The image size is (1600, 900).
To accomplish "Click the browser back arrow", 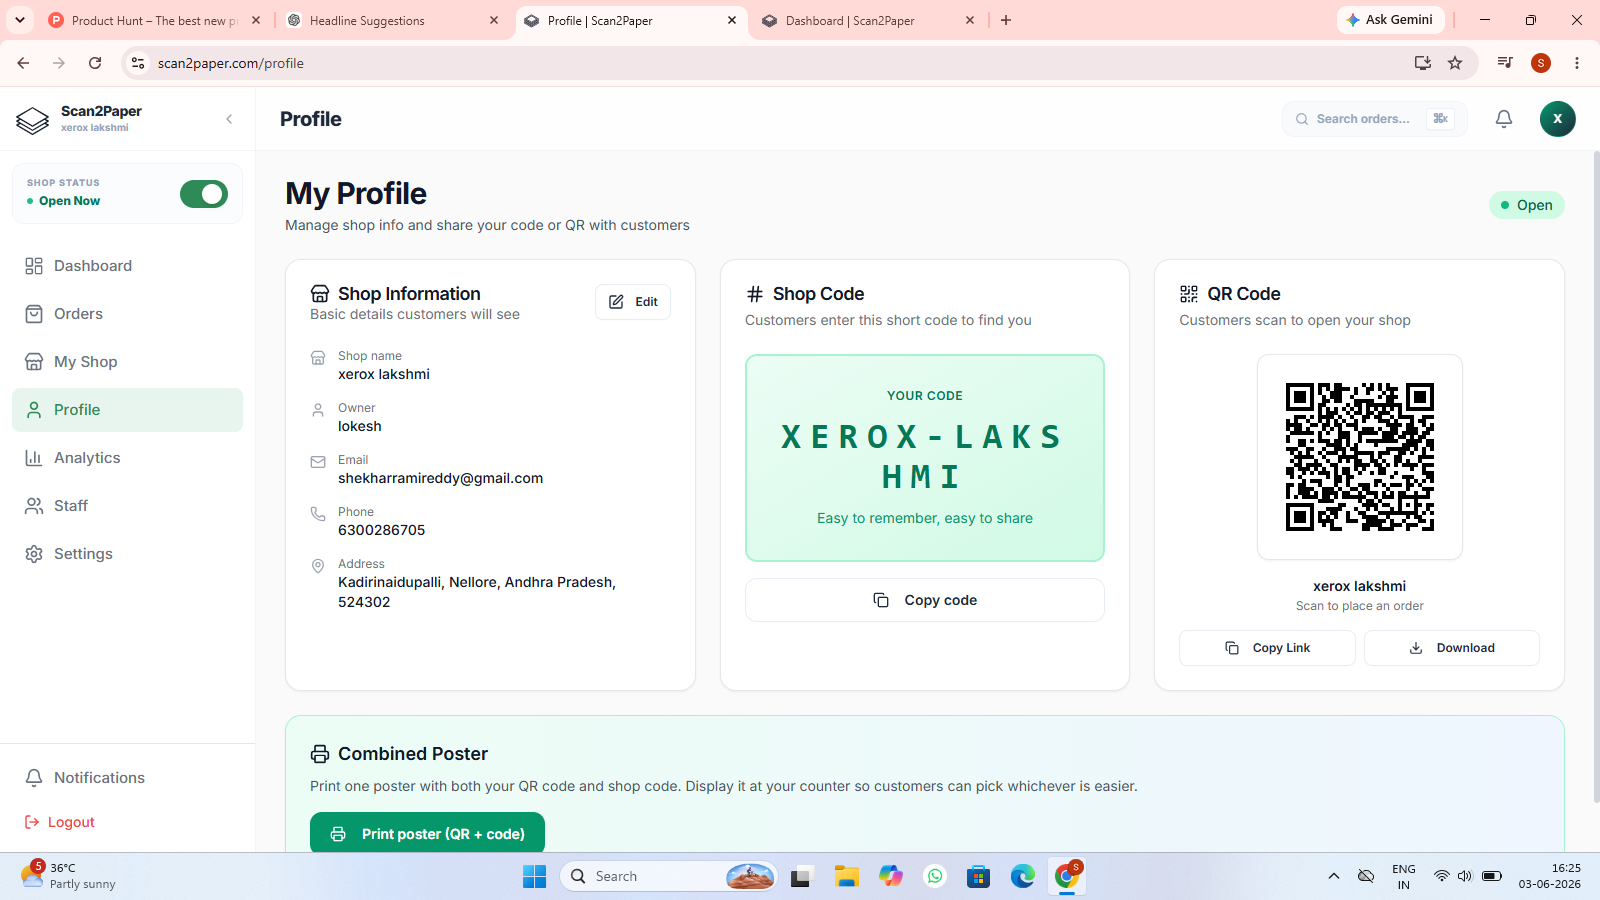I will point(23,63).
